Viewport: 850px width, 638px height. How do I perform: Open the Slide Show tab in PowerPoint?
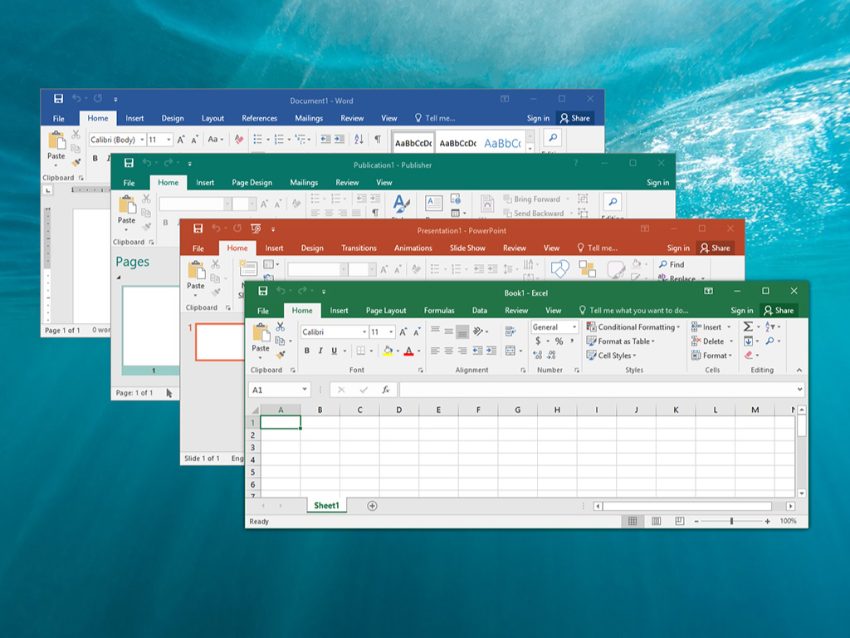coord(467,248)
